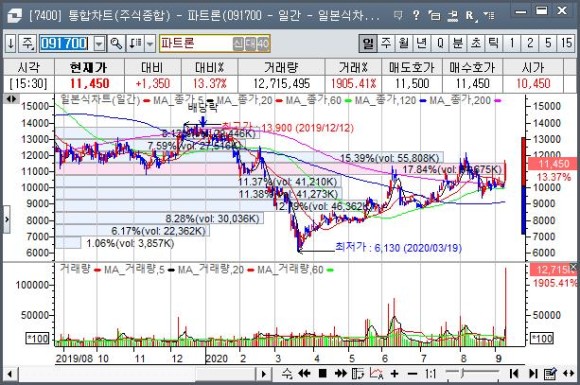Click the MA_종가,5 legend label
This screenshot has height=385, width=580.
click(178, 100)
